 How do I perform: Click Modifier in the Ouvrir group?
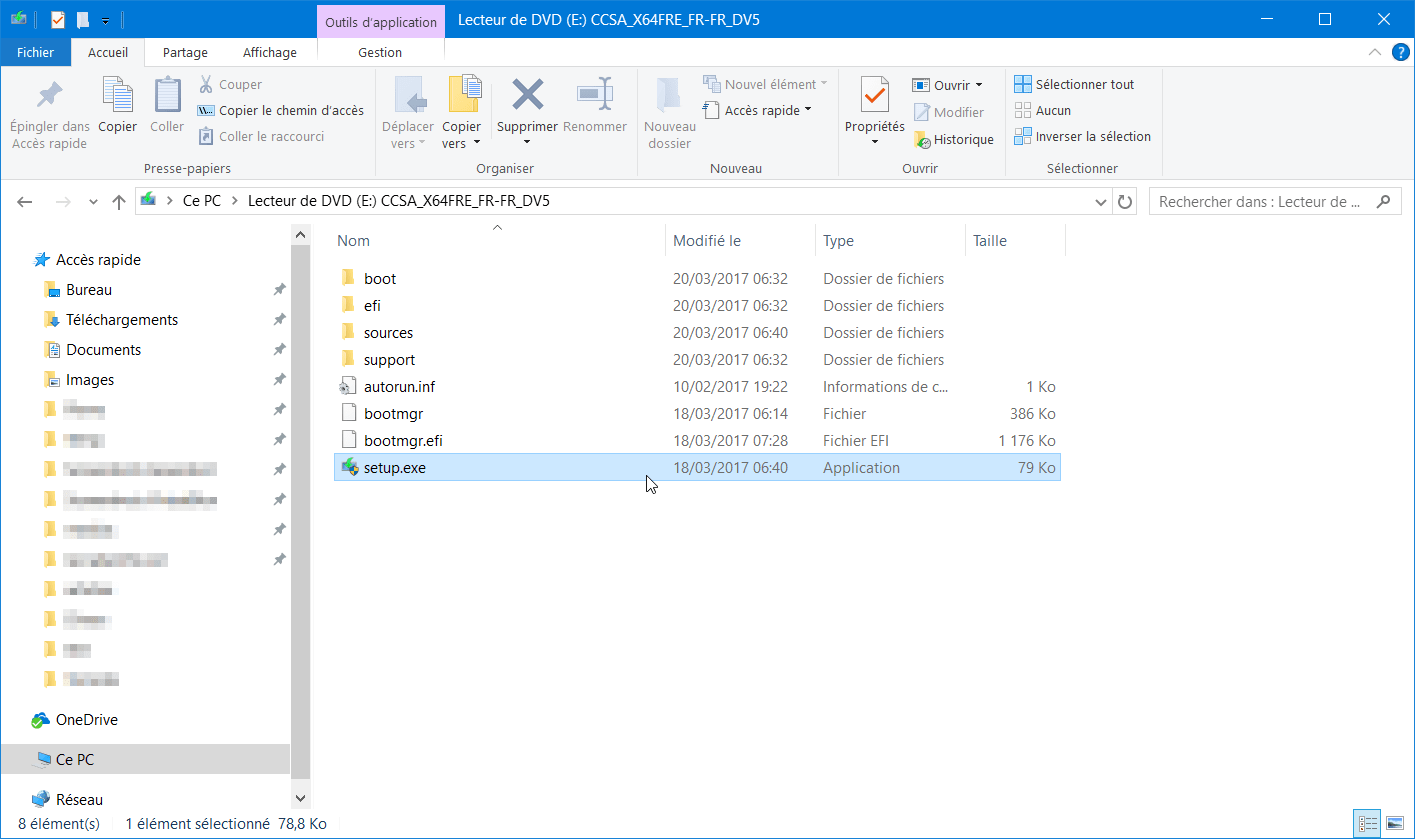click(x=948, y=112)
